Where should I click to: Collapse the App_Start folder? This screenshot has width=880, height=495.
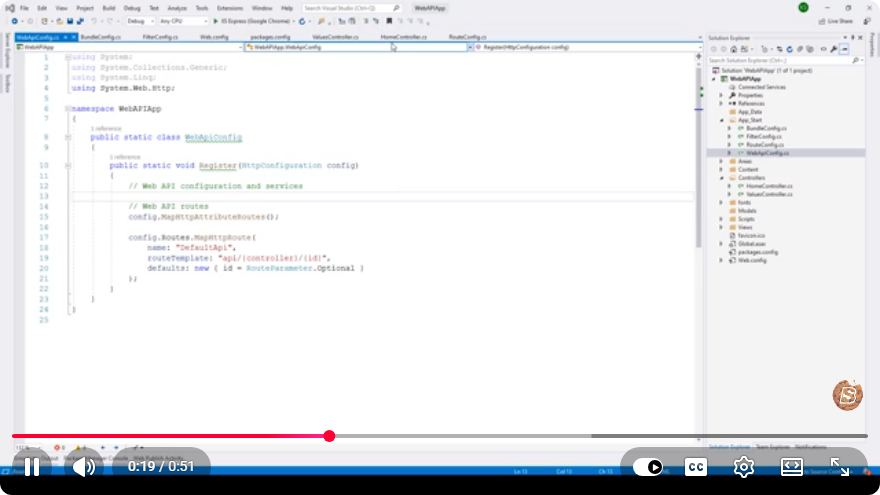point(722,120)
